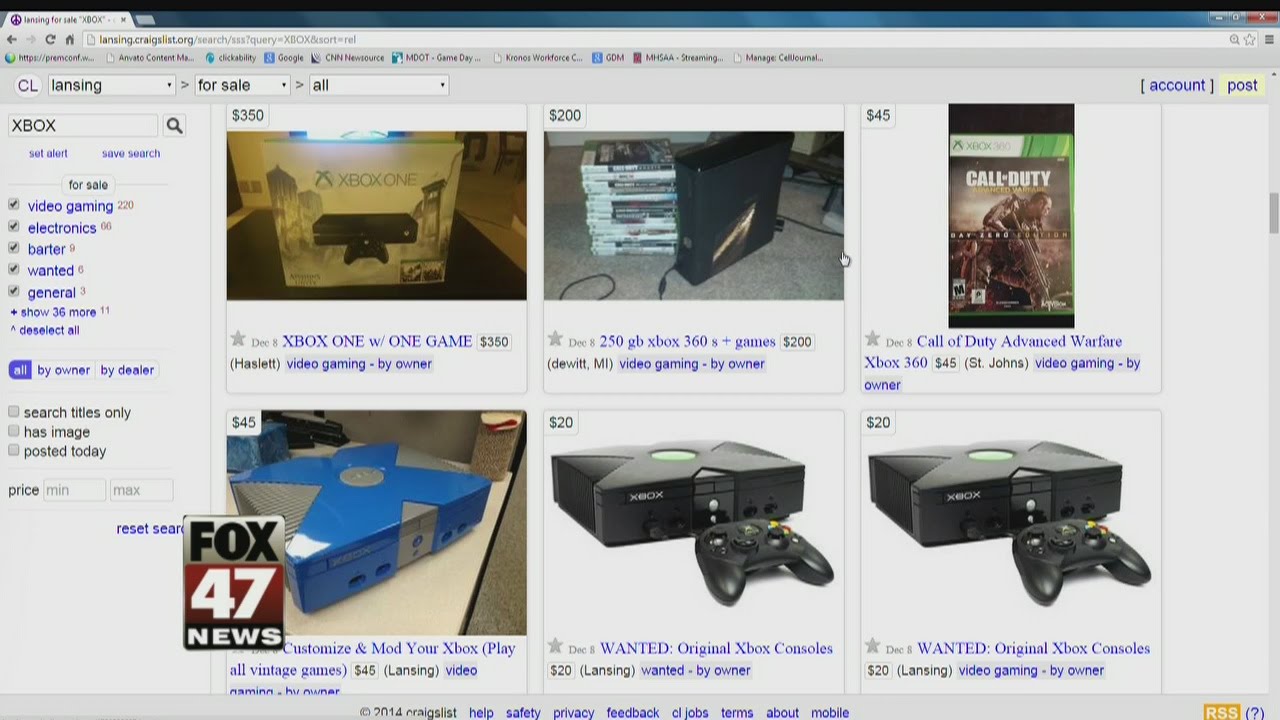
Task: Uncheck the barter category
Action: click(x=14, y=248)
